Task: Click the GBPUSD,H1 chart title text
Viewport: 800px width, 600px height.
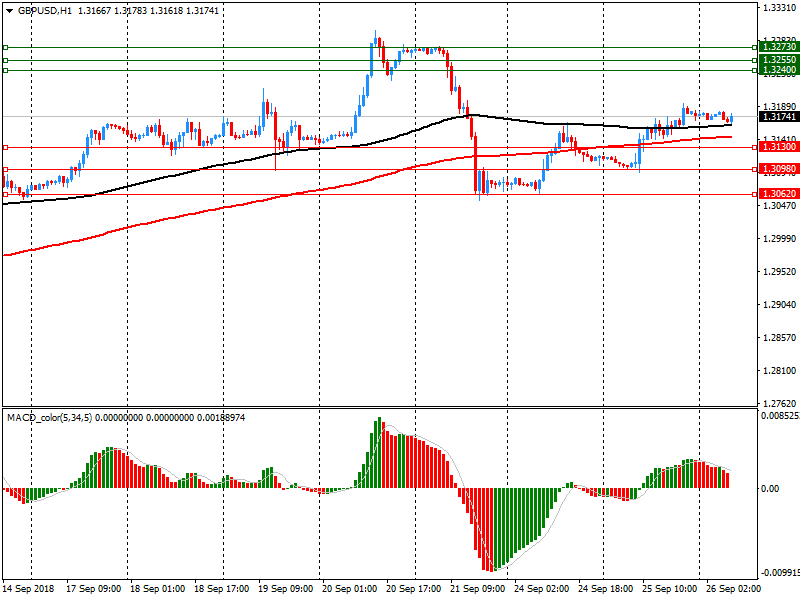Action: click(44, 10)
